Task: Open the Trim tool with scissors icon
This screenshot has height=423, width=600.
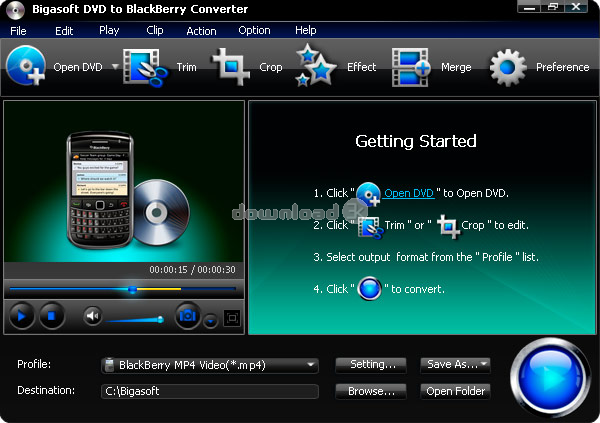Action: (145, 67)
